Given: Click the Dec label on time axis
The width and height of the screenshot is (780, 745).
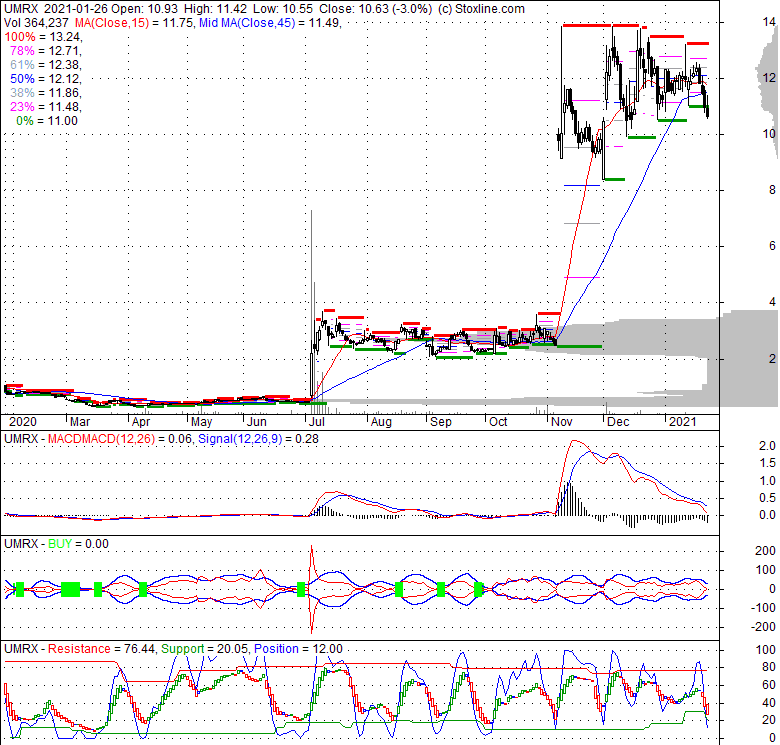Looking at the screenshot, I should pos(618,422).
